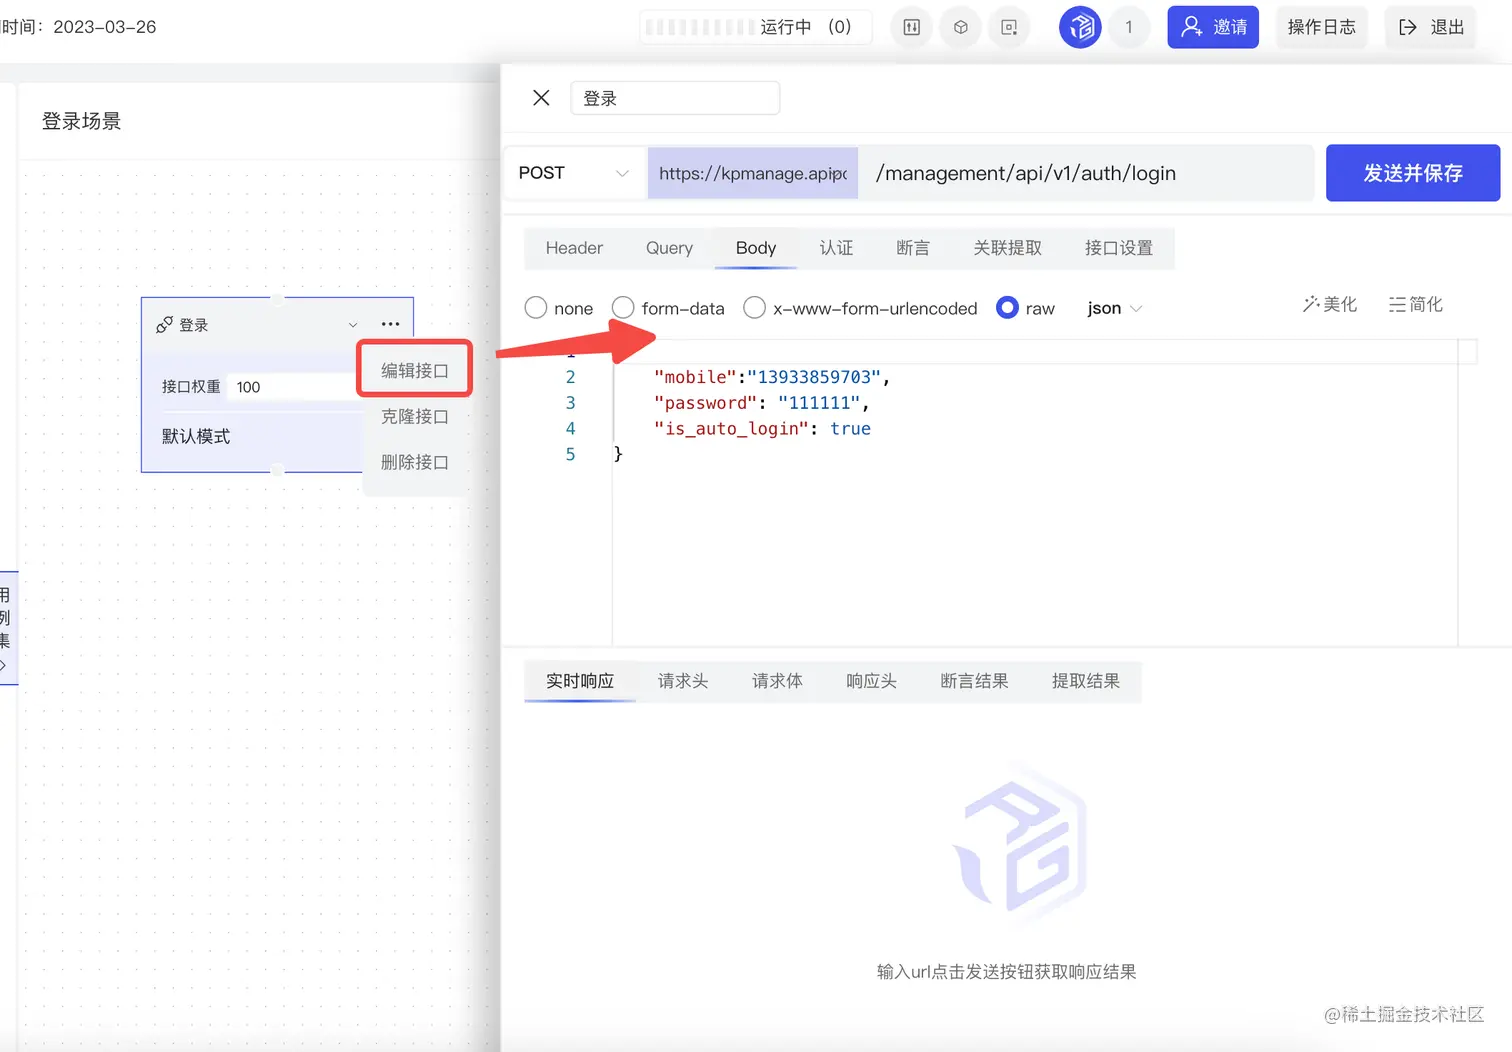Show the 请求体 tab
This screenshot has width=1512, height=1052.
pyautogui.click(x=777, y=681)
